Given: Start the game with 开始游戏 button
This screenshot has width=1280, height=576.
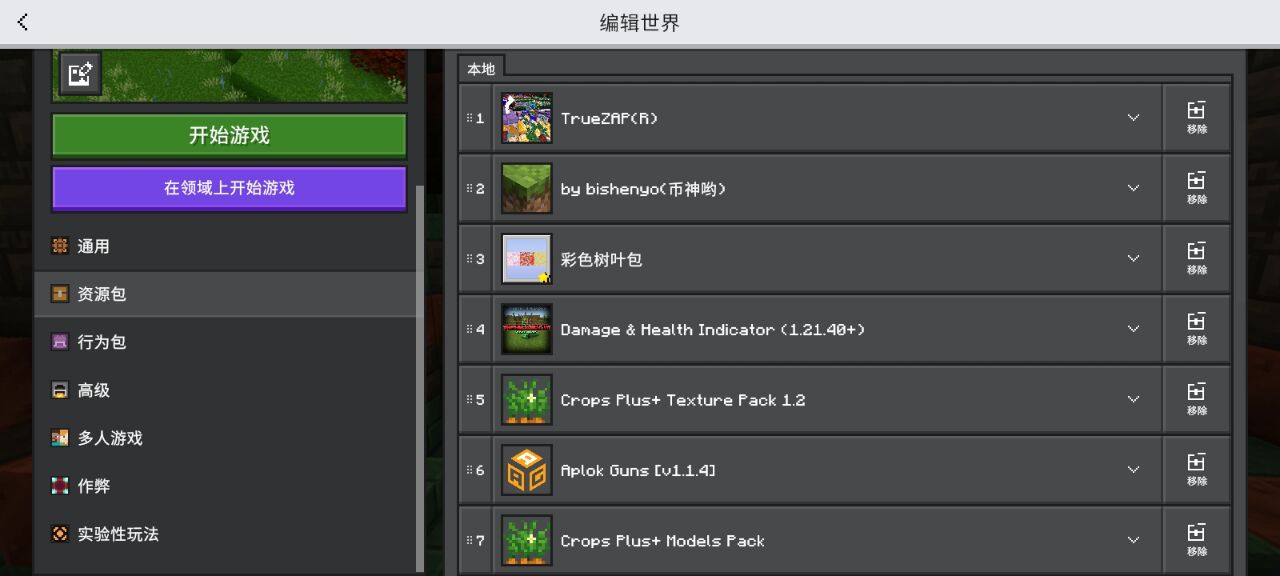Looking at the screenshot, I should point(229,135).
